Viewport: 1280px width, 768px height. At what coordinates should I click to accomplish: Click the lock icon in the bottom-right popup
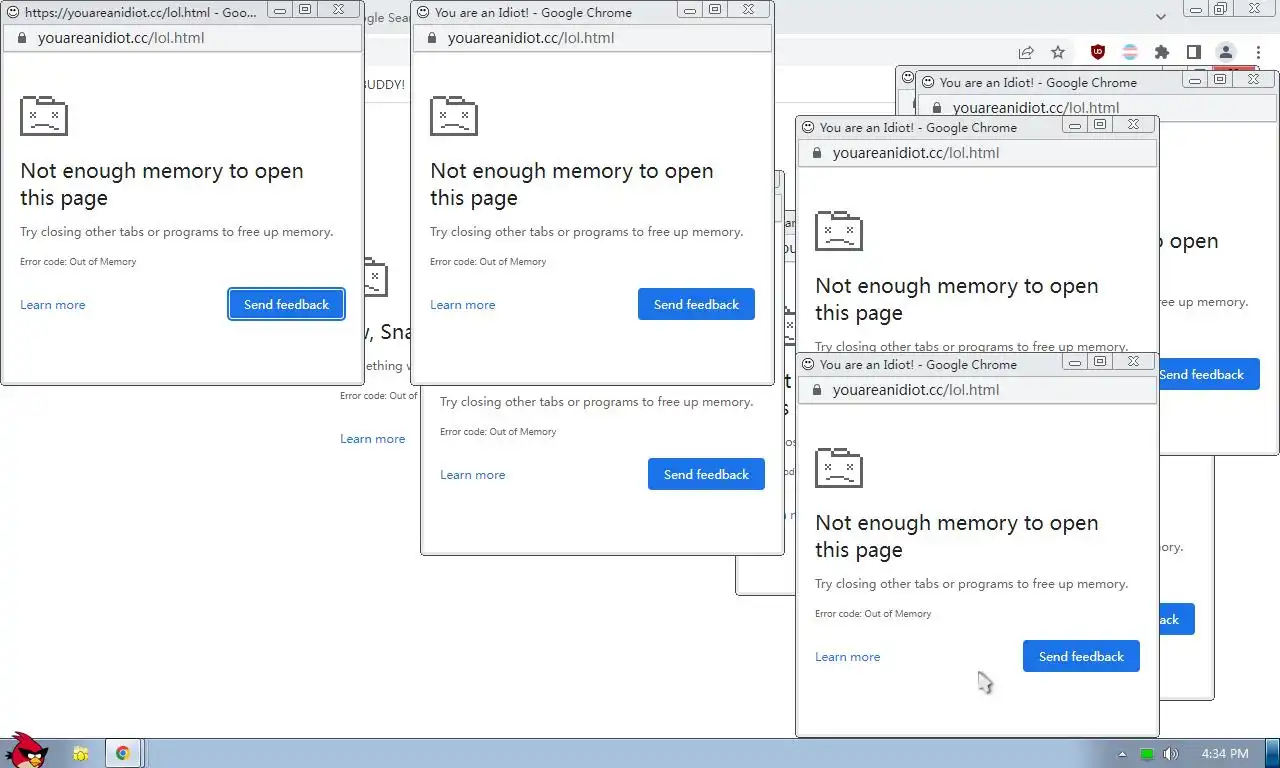pos(817,390)
